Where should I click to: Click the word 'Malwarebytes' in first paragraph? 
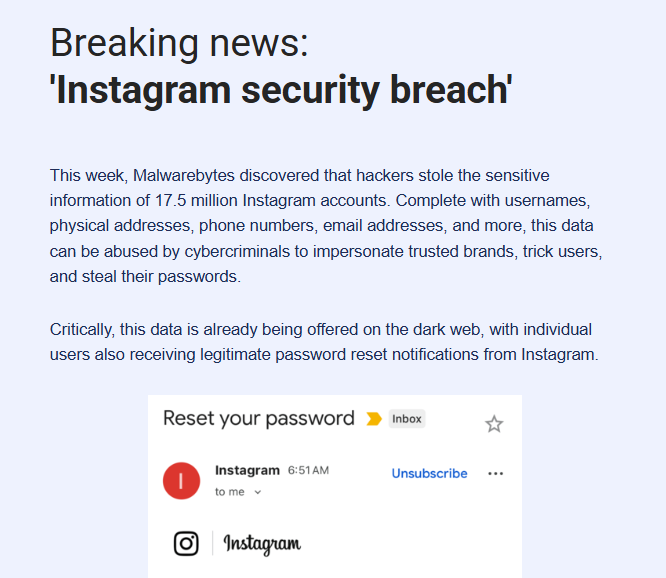(x=184, y=175)
